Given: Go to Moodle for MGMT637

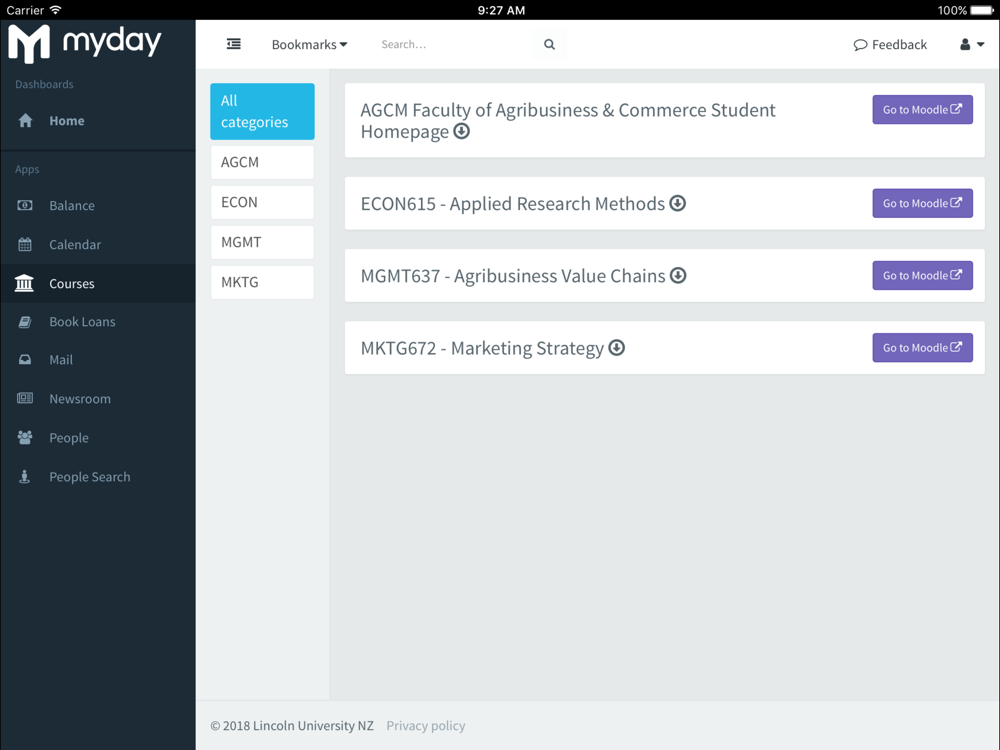Looking at the screenshot, I should click(x=922, y=276).
